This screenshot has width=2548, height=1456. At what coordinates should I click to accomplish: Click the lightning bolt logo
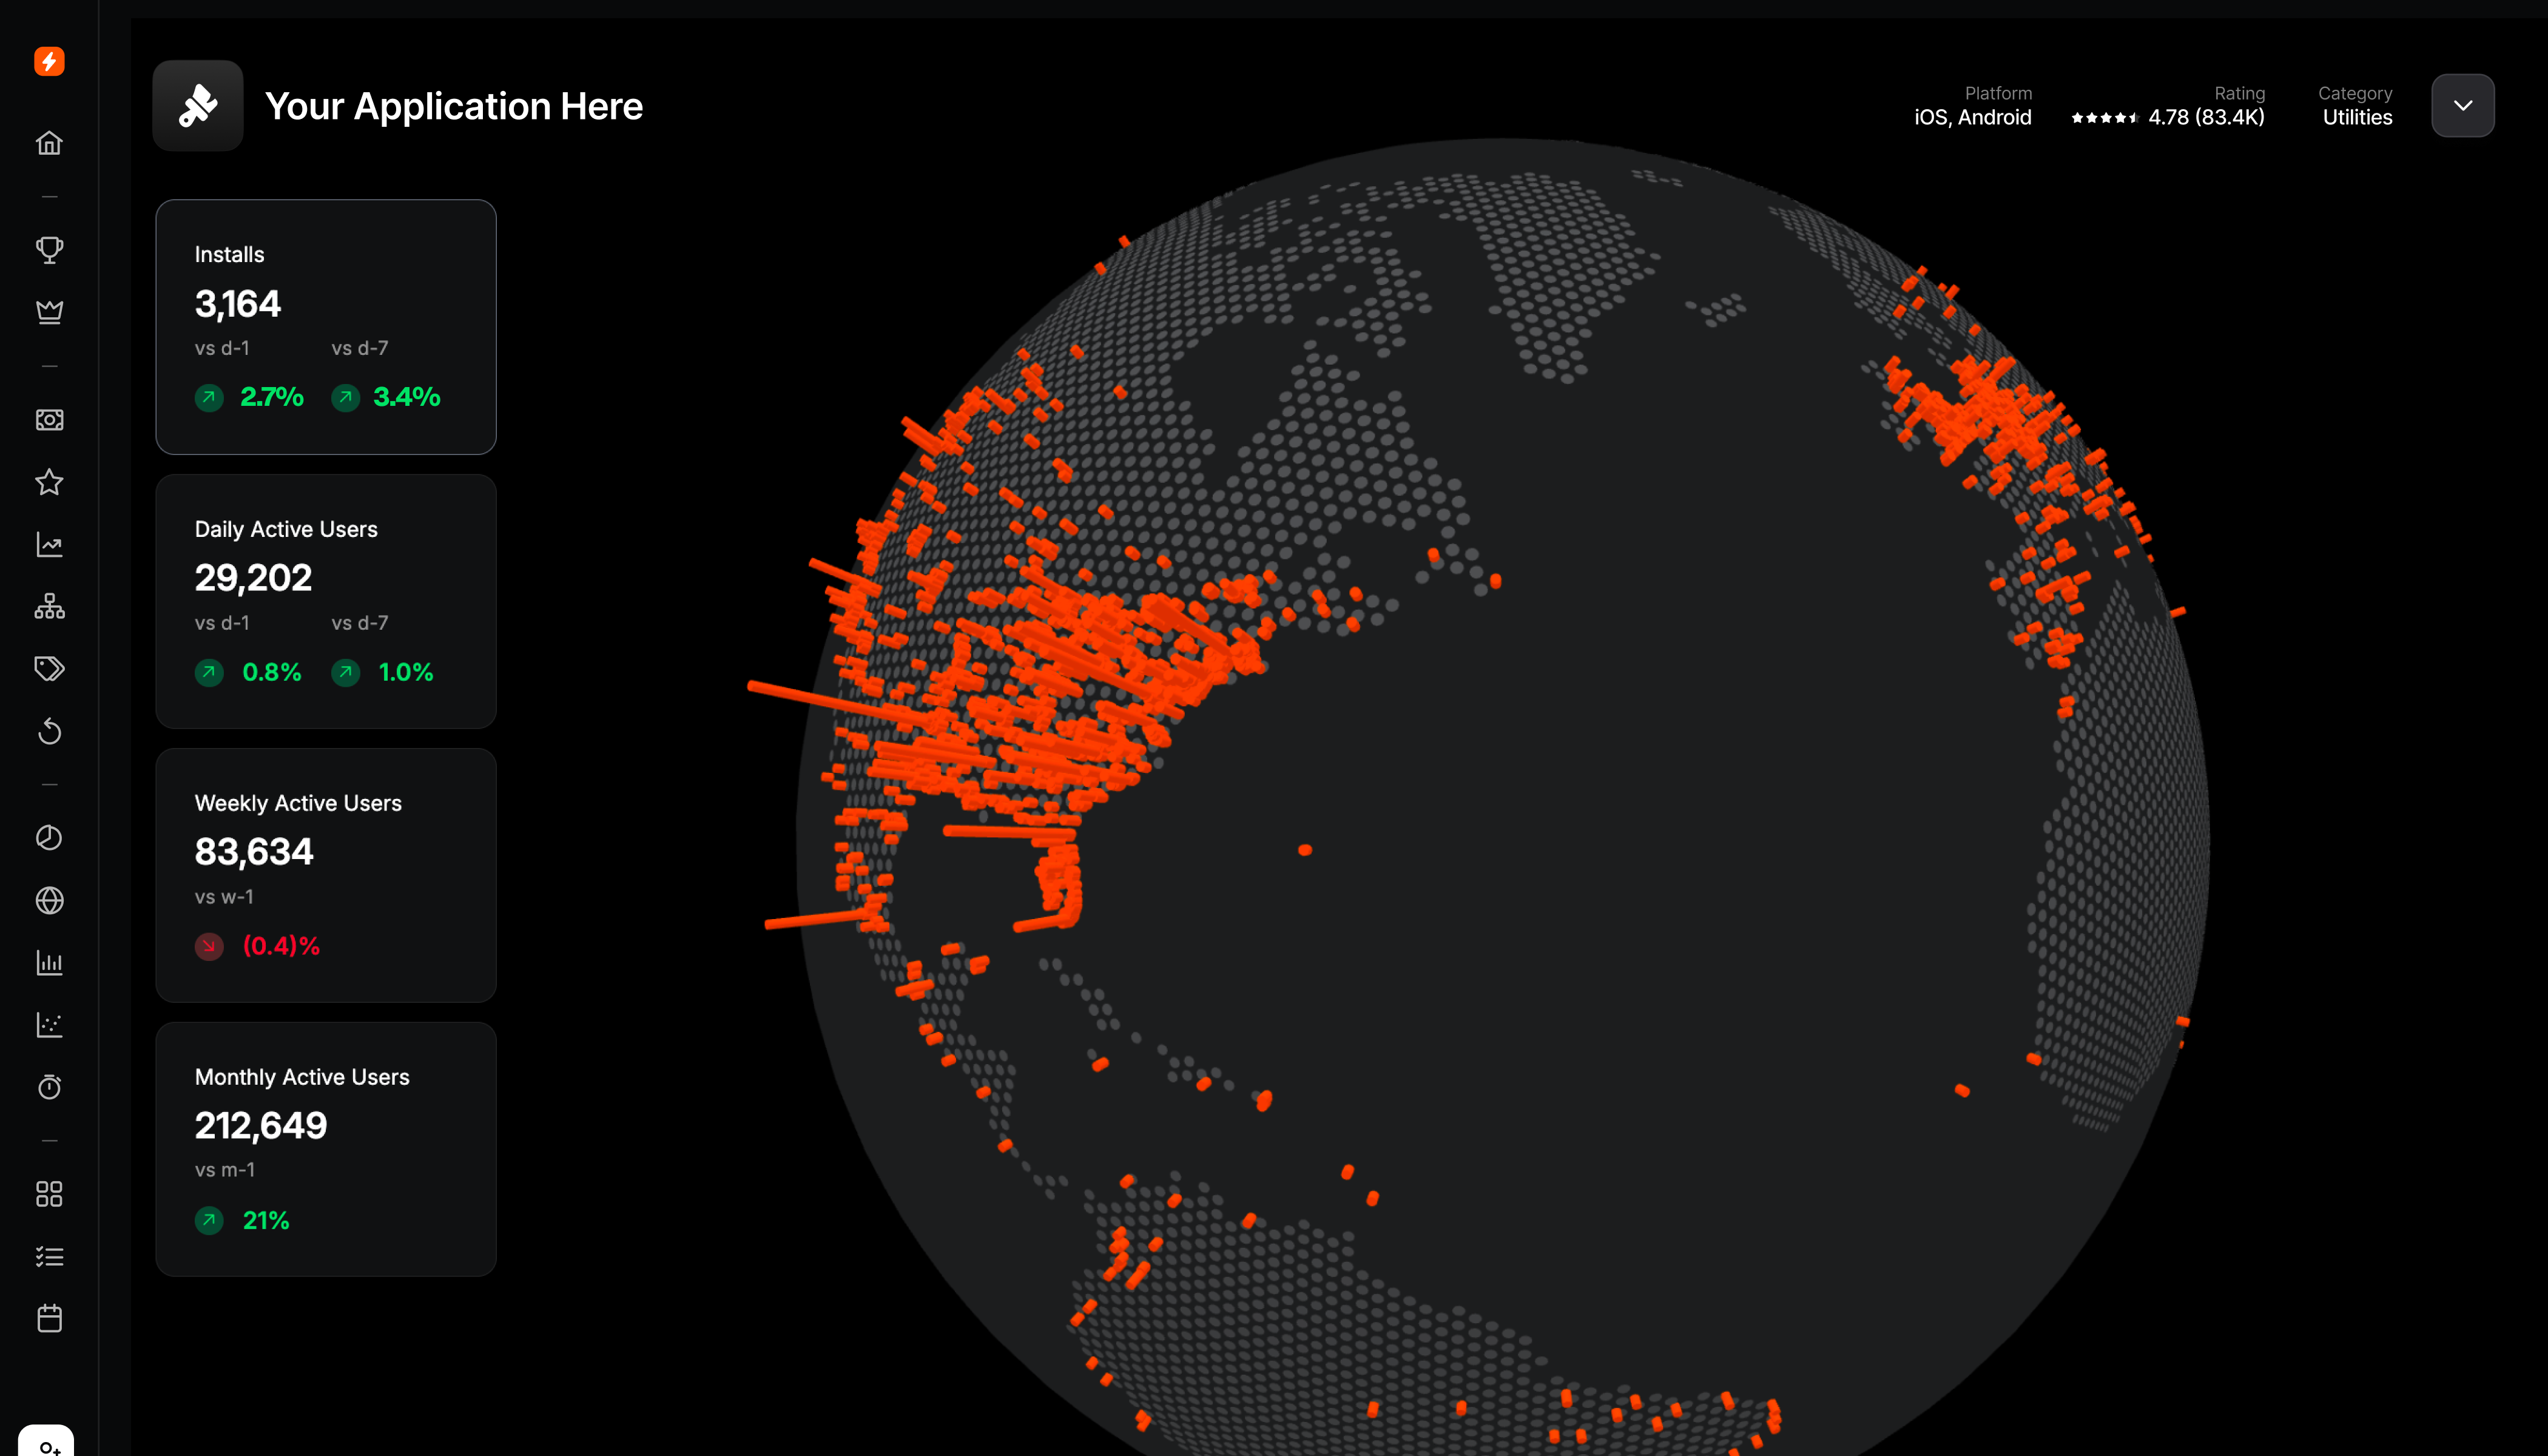tap(49, 62)
